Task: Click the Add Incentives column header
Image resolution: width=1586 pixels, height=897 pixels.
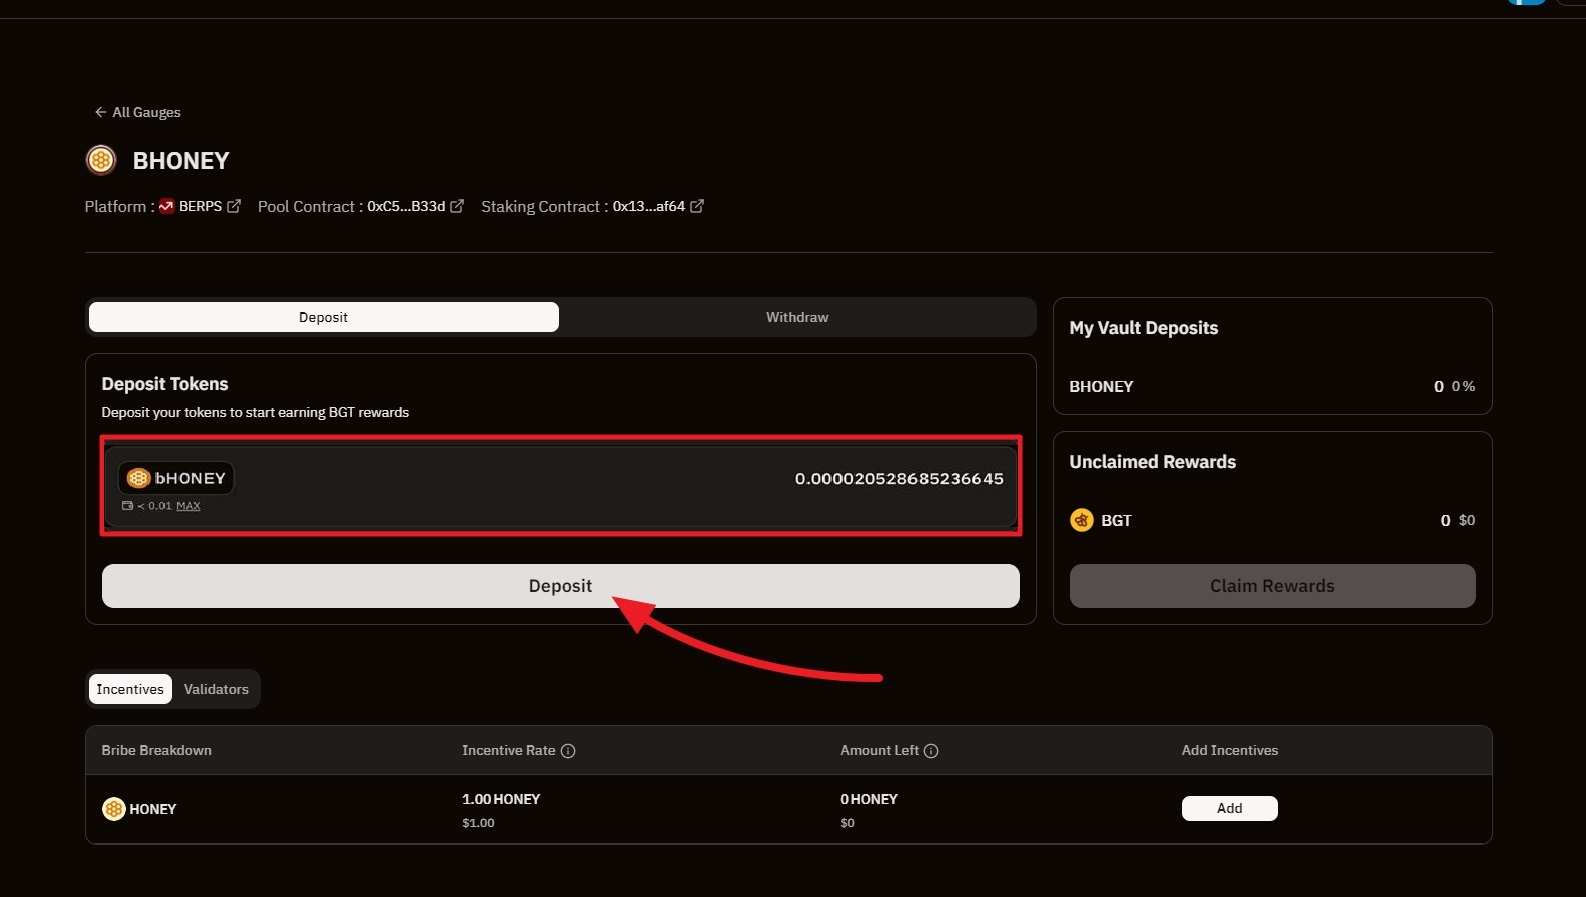Action: [x=1230, y=750]
